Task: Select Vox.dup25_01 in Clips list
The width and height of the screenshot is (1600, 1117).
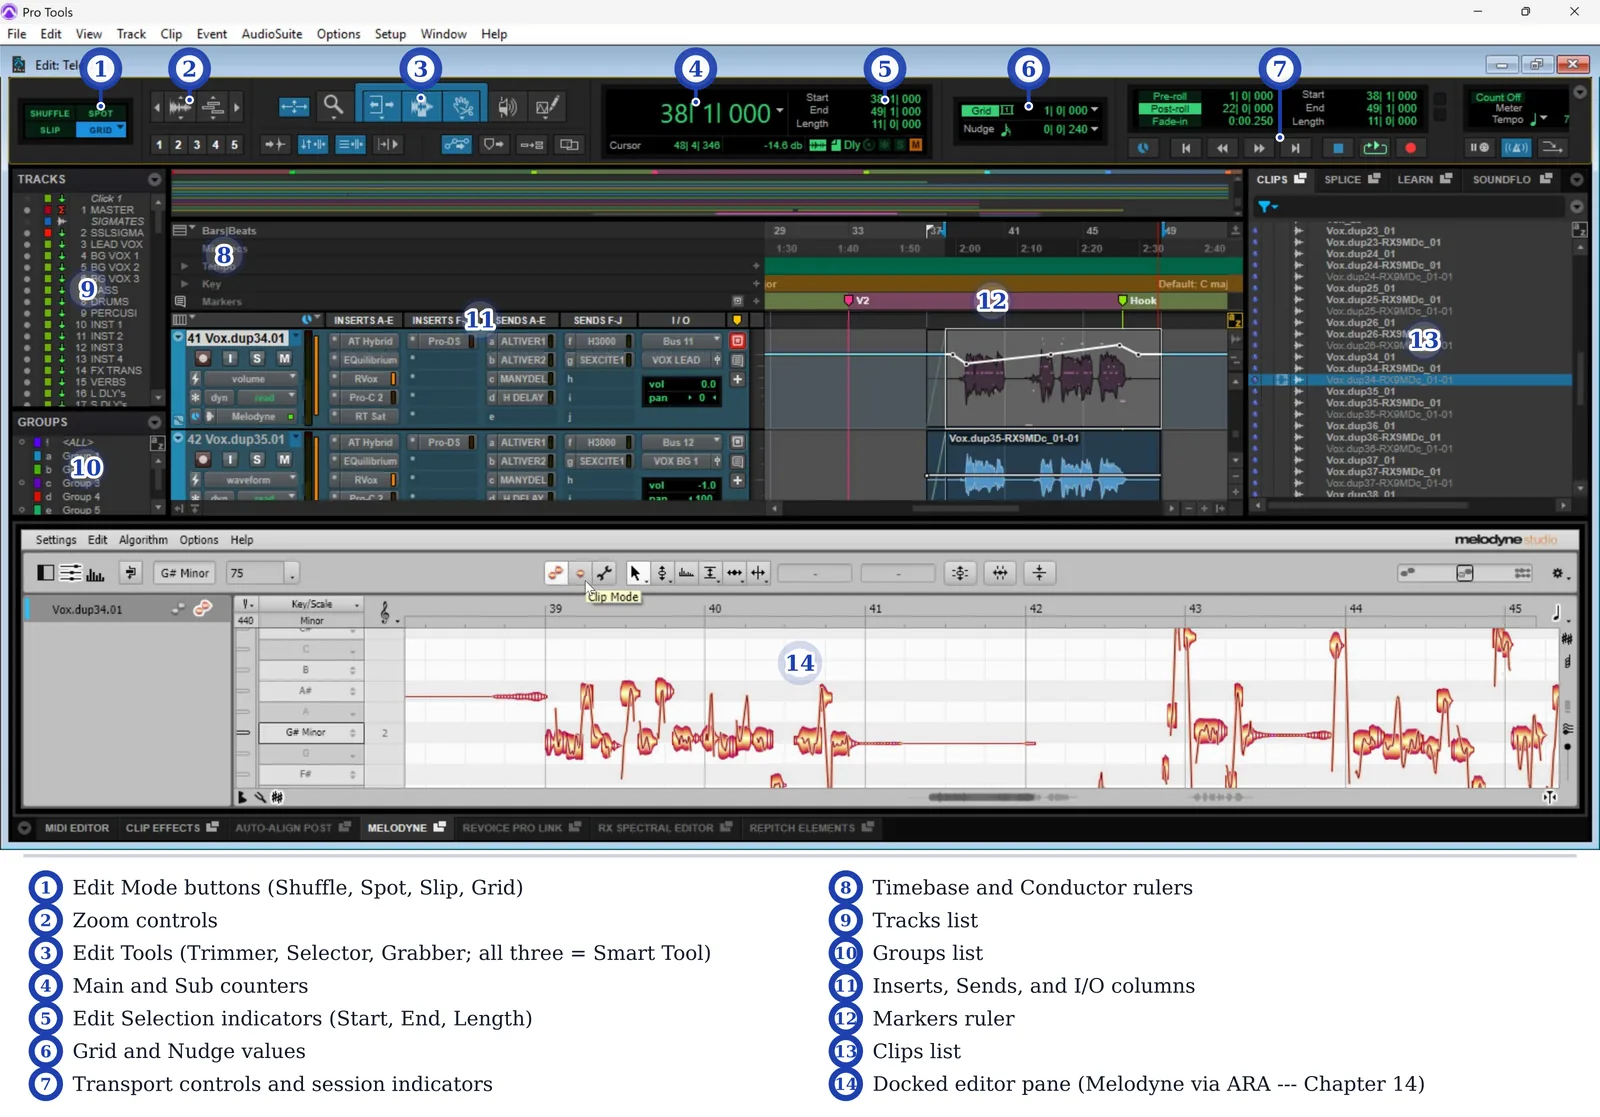Action: click(1359, 288)
